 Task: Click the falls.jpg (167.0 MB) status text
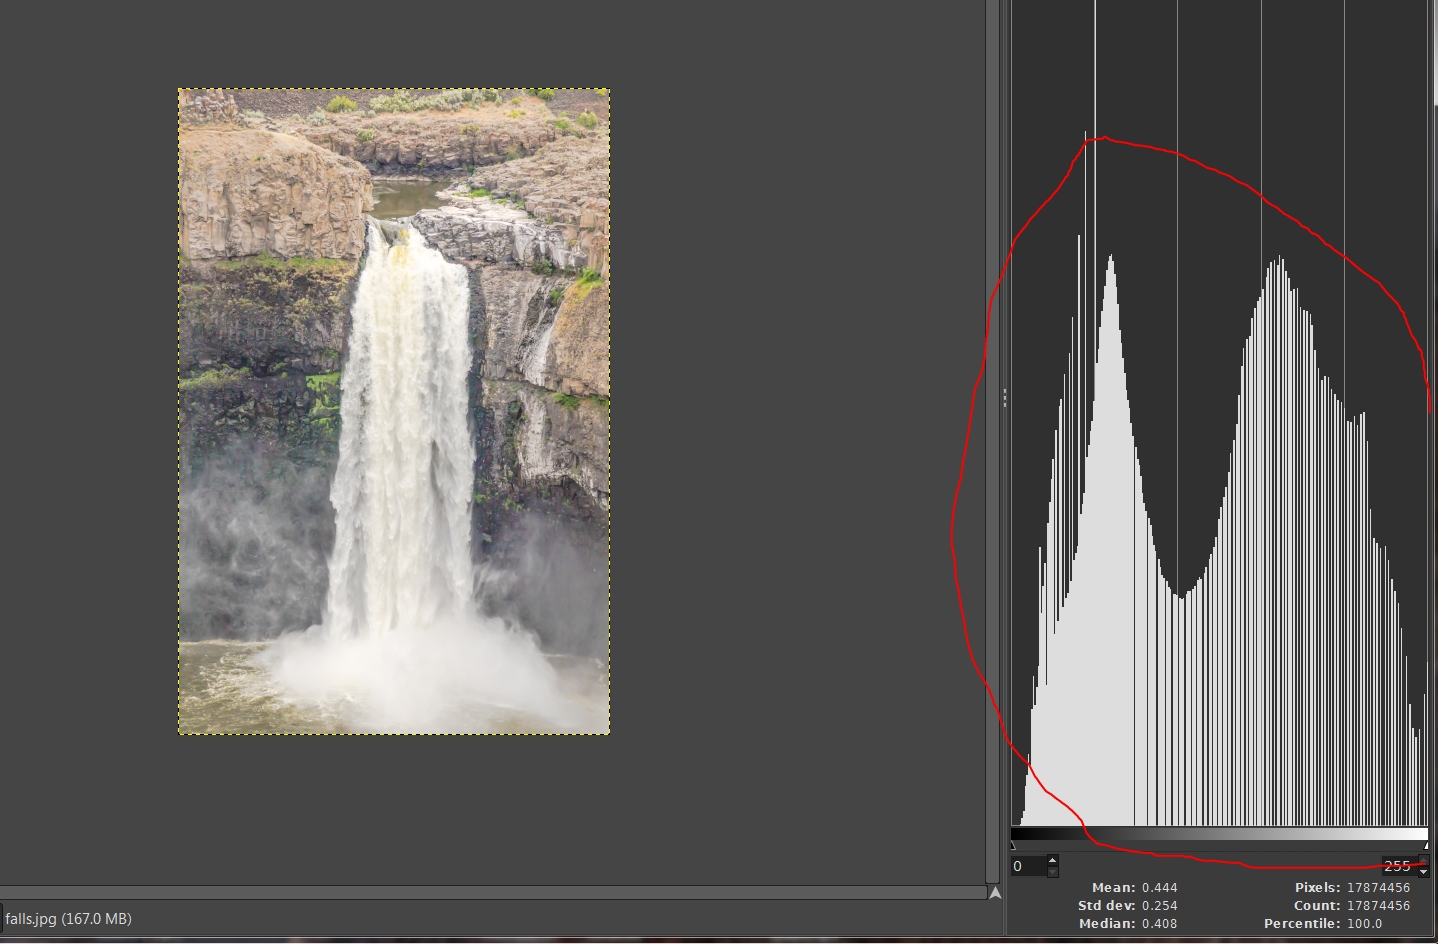[x=68, y=918]
